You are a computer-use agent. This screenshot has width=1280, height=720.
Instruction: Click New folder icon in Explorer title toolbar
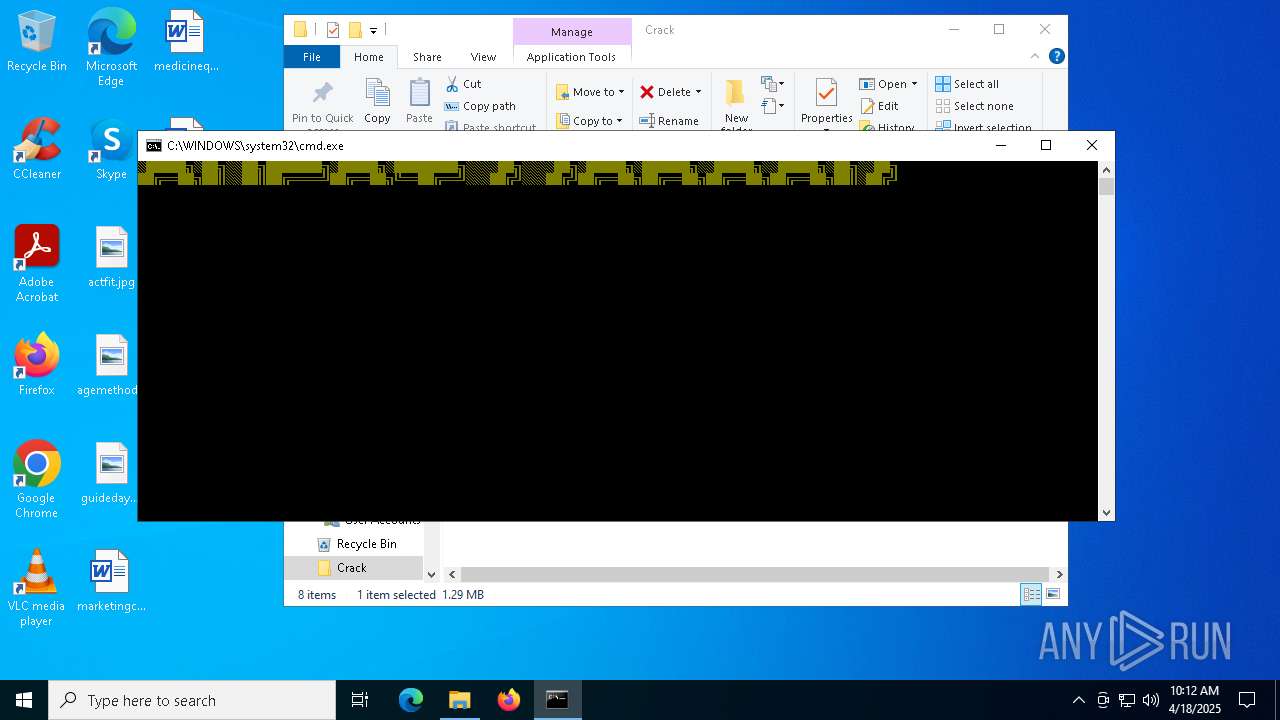point(355,30)
